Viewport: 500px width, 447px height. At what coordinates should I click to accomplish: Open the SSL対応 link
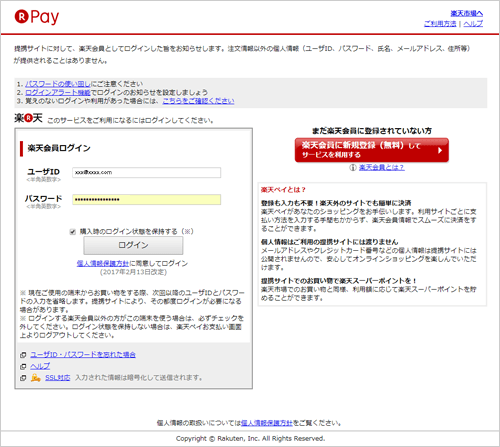point(58,378)
